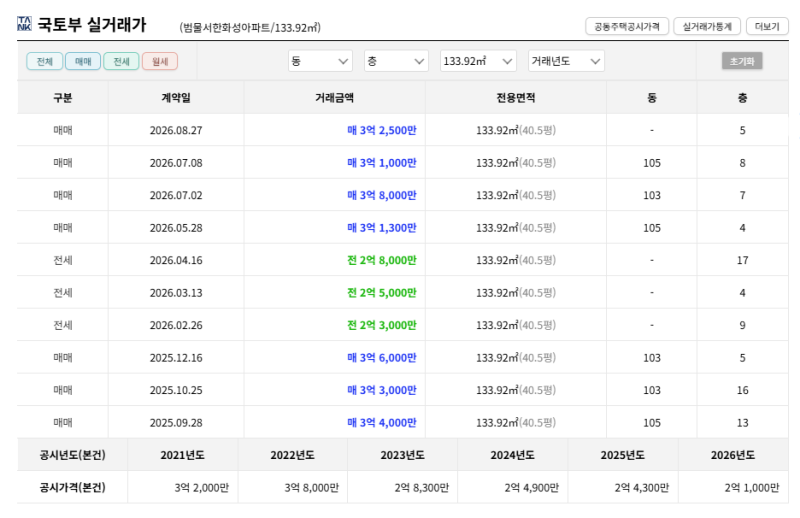Select contract date 2026.05.28
The width and height of the screenshot is (800, 518).
[176, 228]
